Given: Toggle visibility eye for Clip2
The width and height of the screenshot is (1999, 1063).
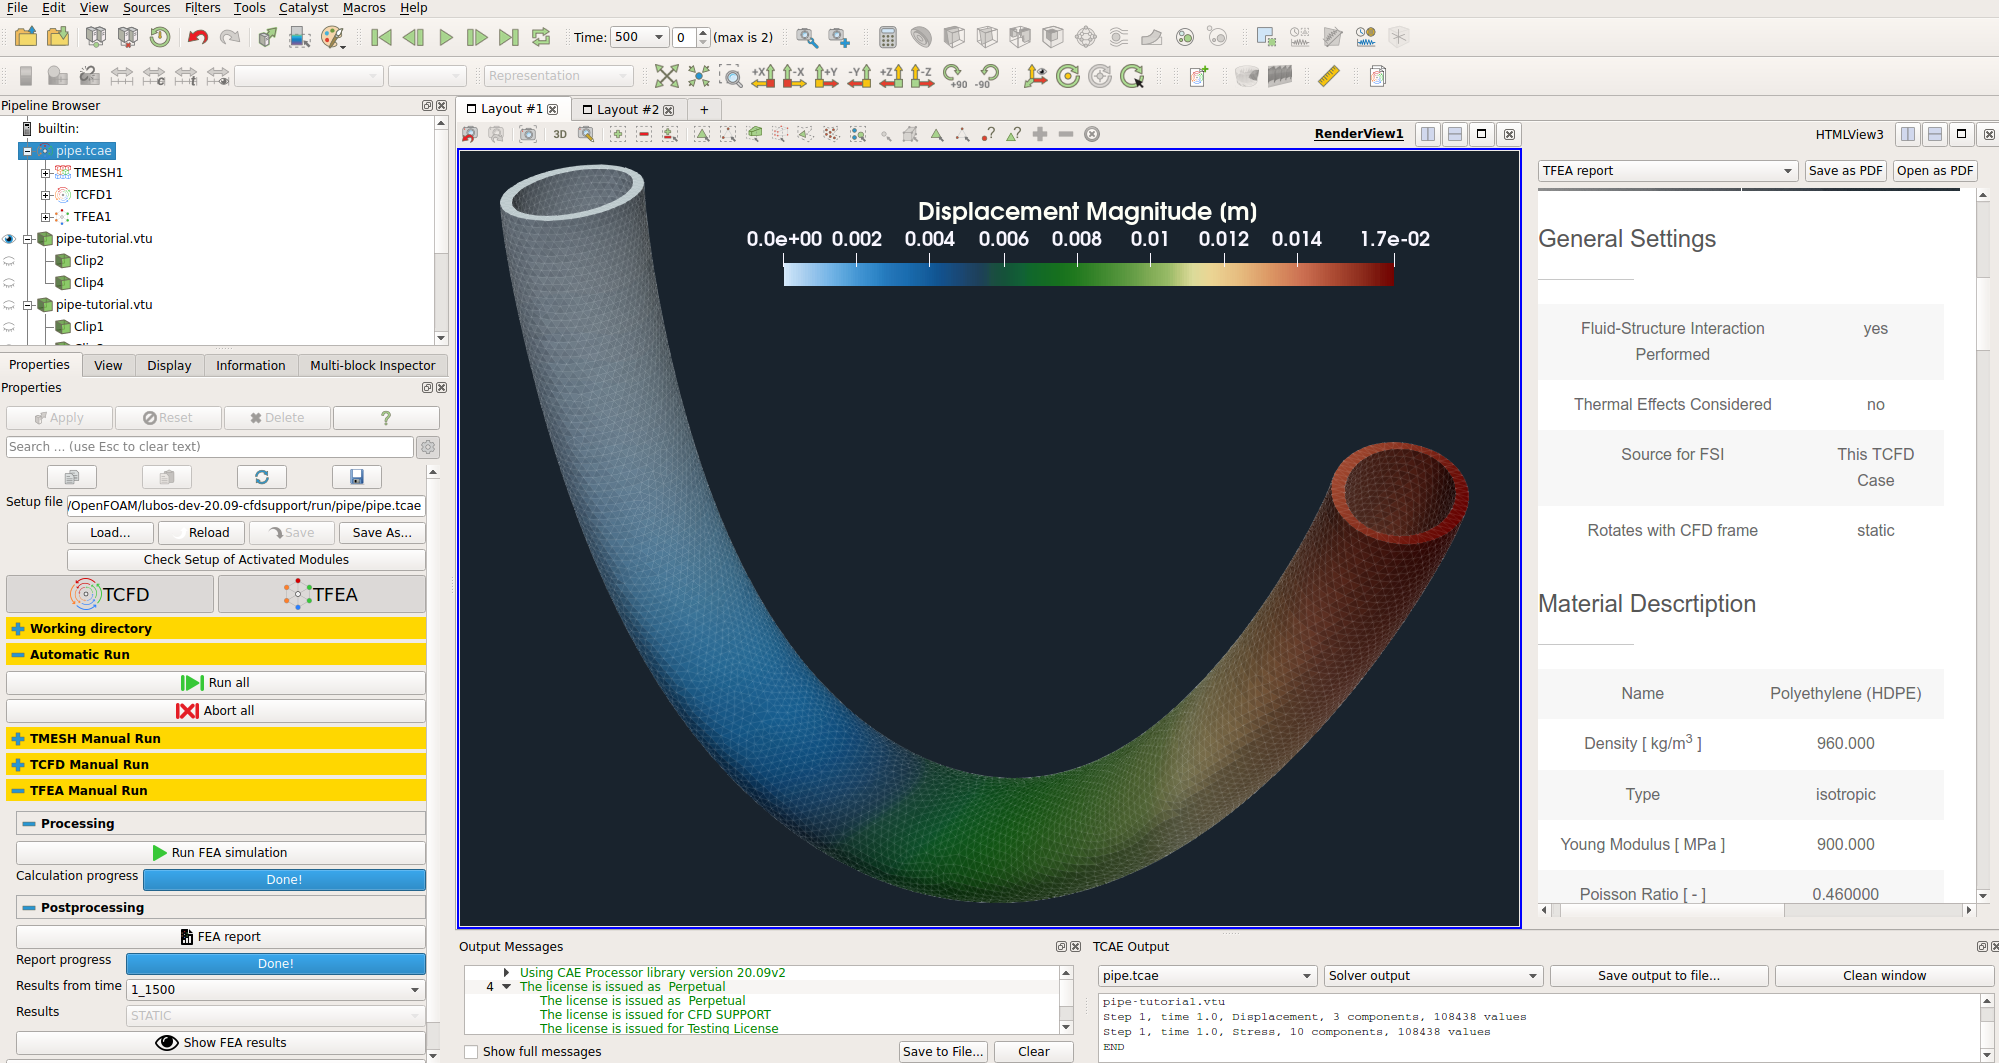Looking at the screenshot, I should click(x=9, y=261).
